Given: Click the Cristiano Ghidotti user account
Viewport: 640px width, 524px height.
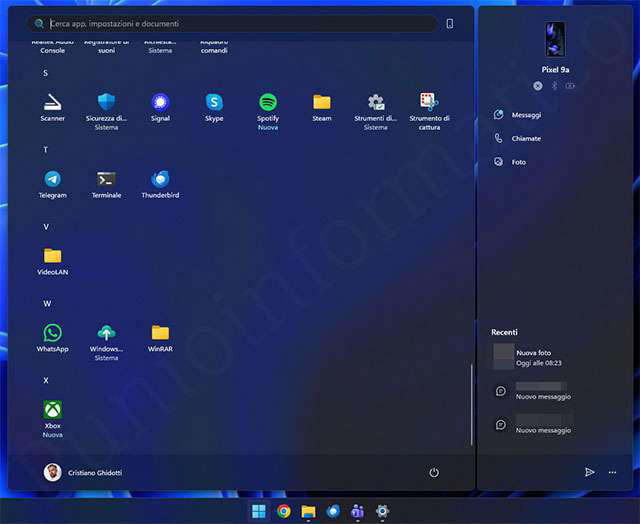Looking at the screenshot, I should click(83, 473).
